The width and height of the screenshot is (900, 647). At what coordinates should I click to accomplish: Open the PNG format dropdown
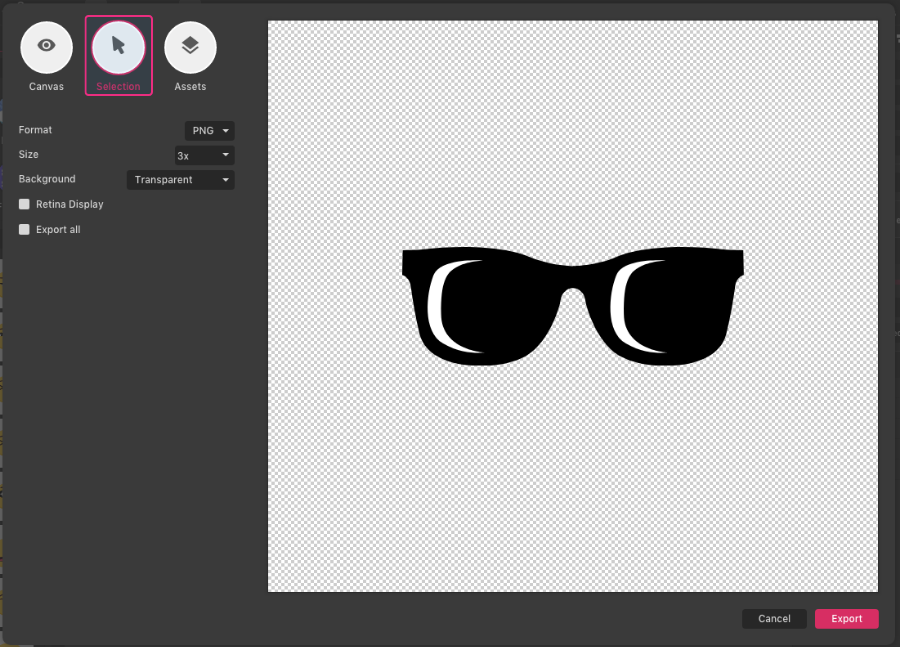209,131
